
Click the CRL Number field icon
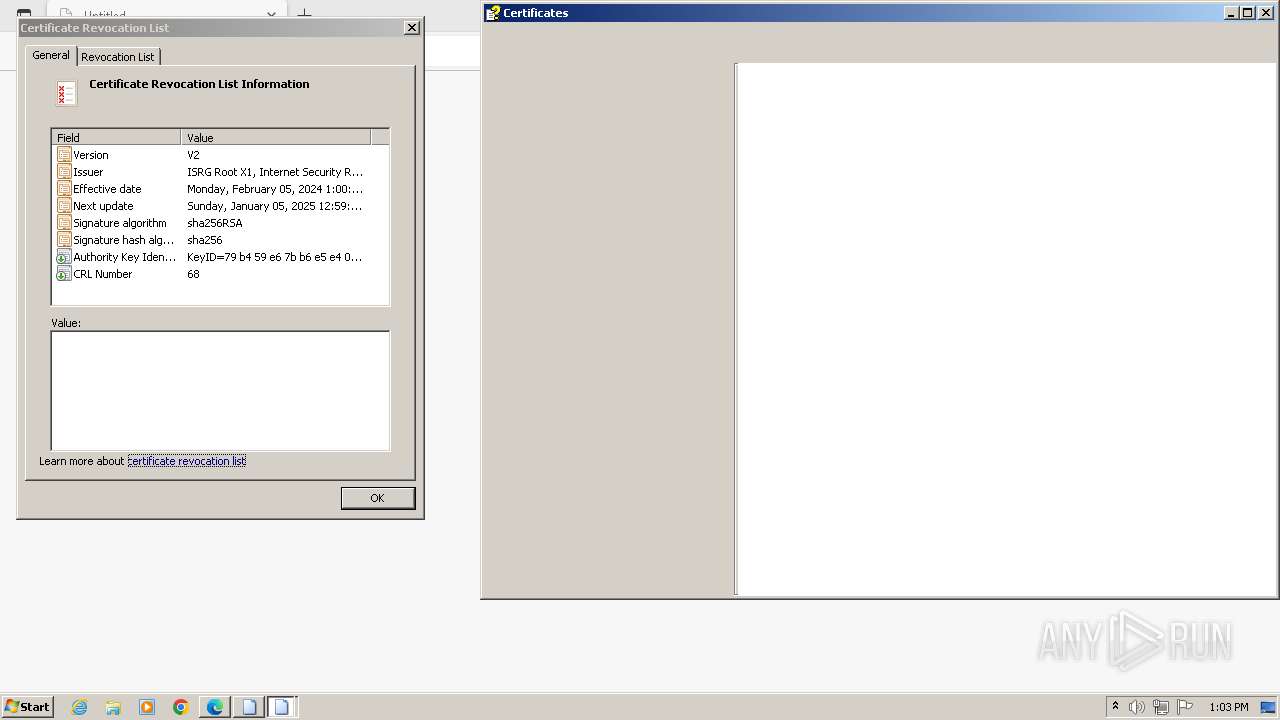(64, 274)
